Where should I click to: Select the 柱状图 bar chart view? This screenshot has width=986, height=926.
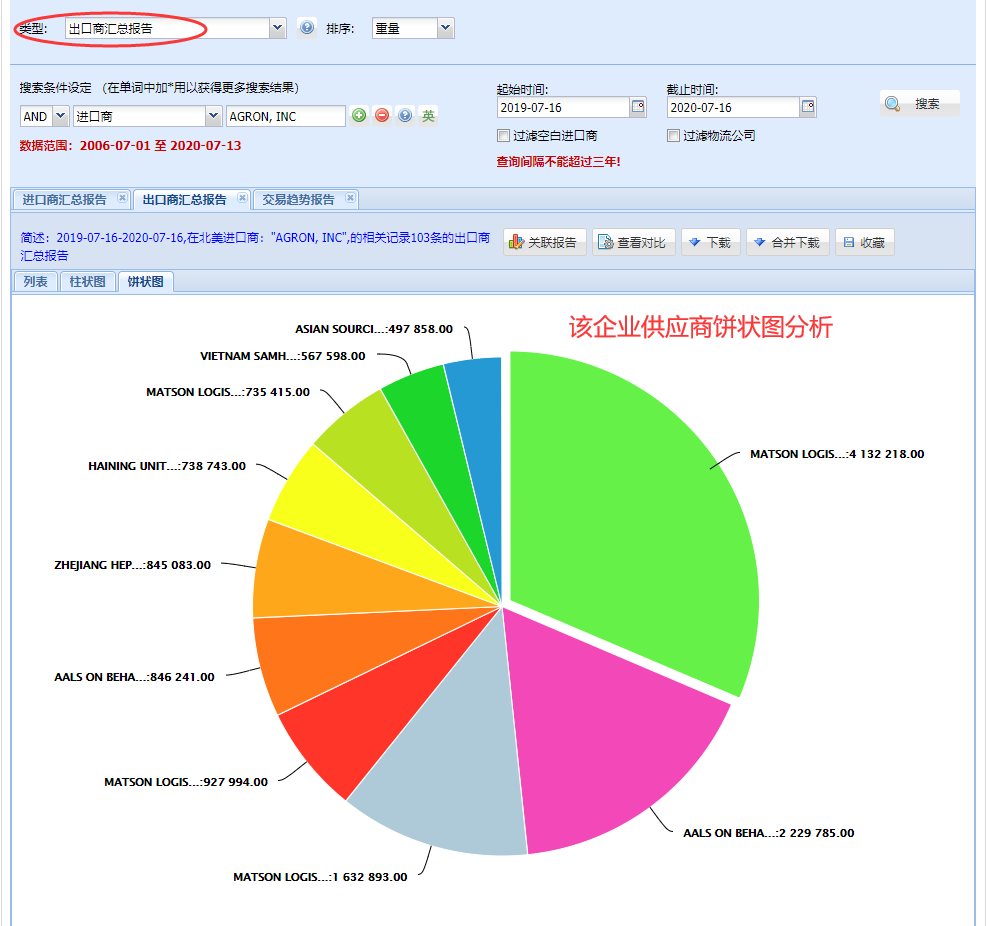coord(87,281)
